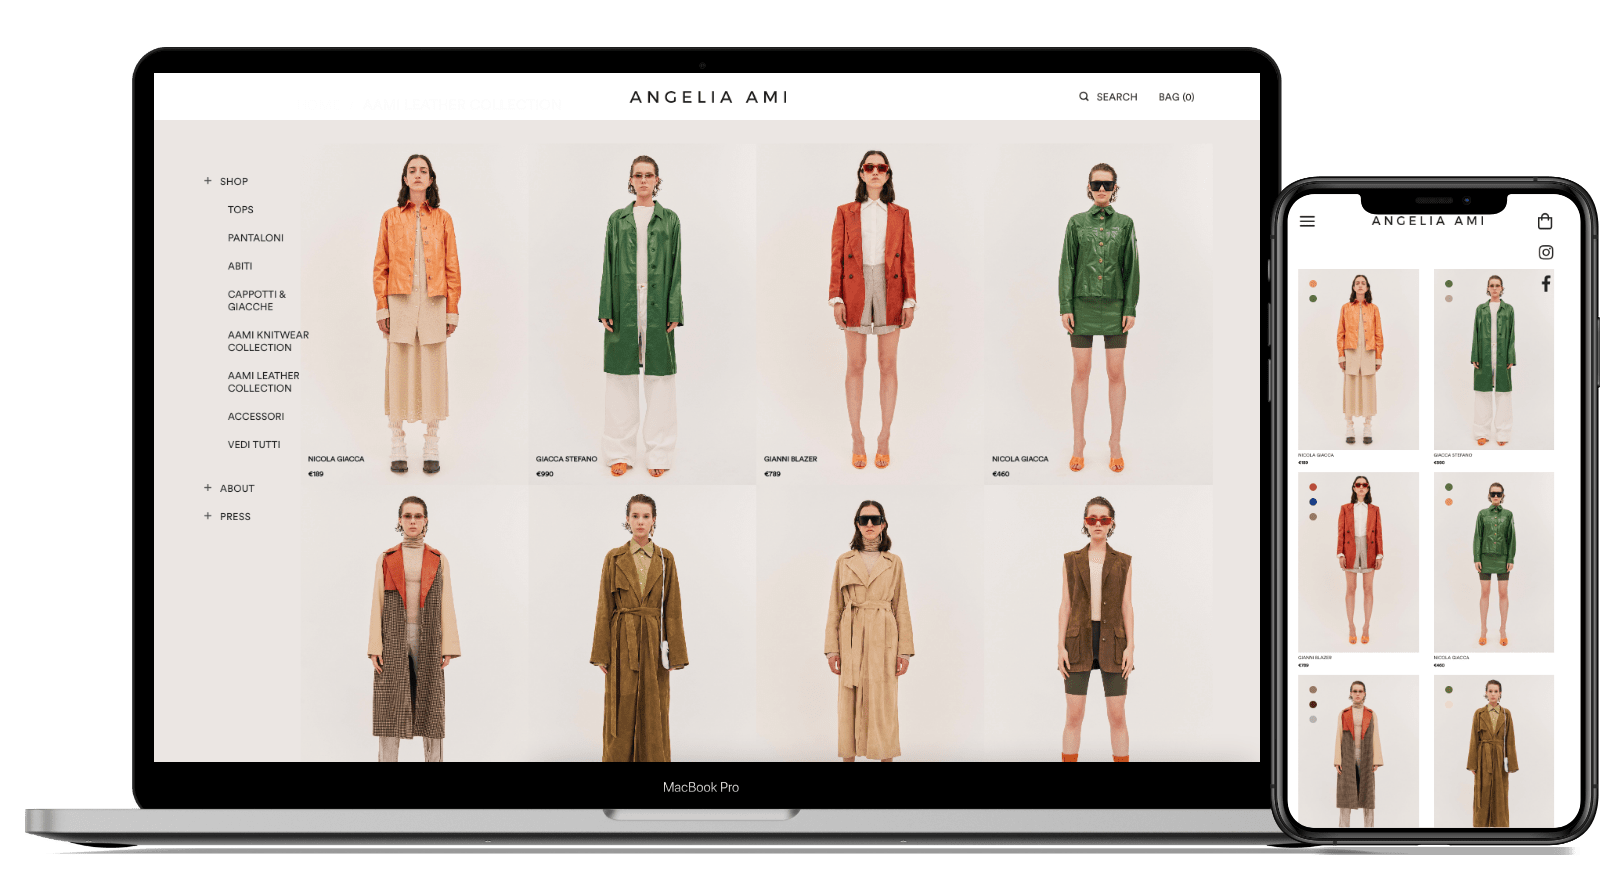
Task: Open the PRESS label in the sidebar
Action: [235, 517]
